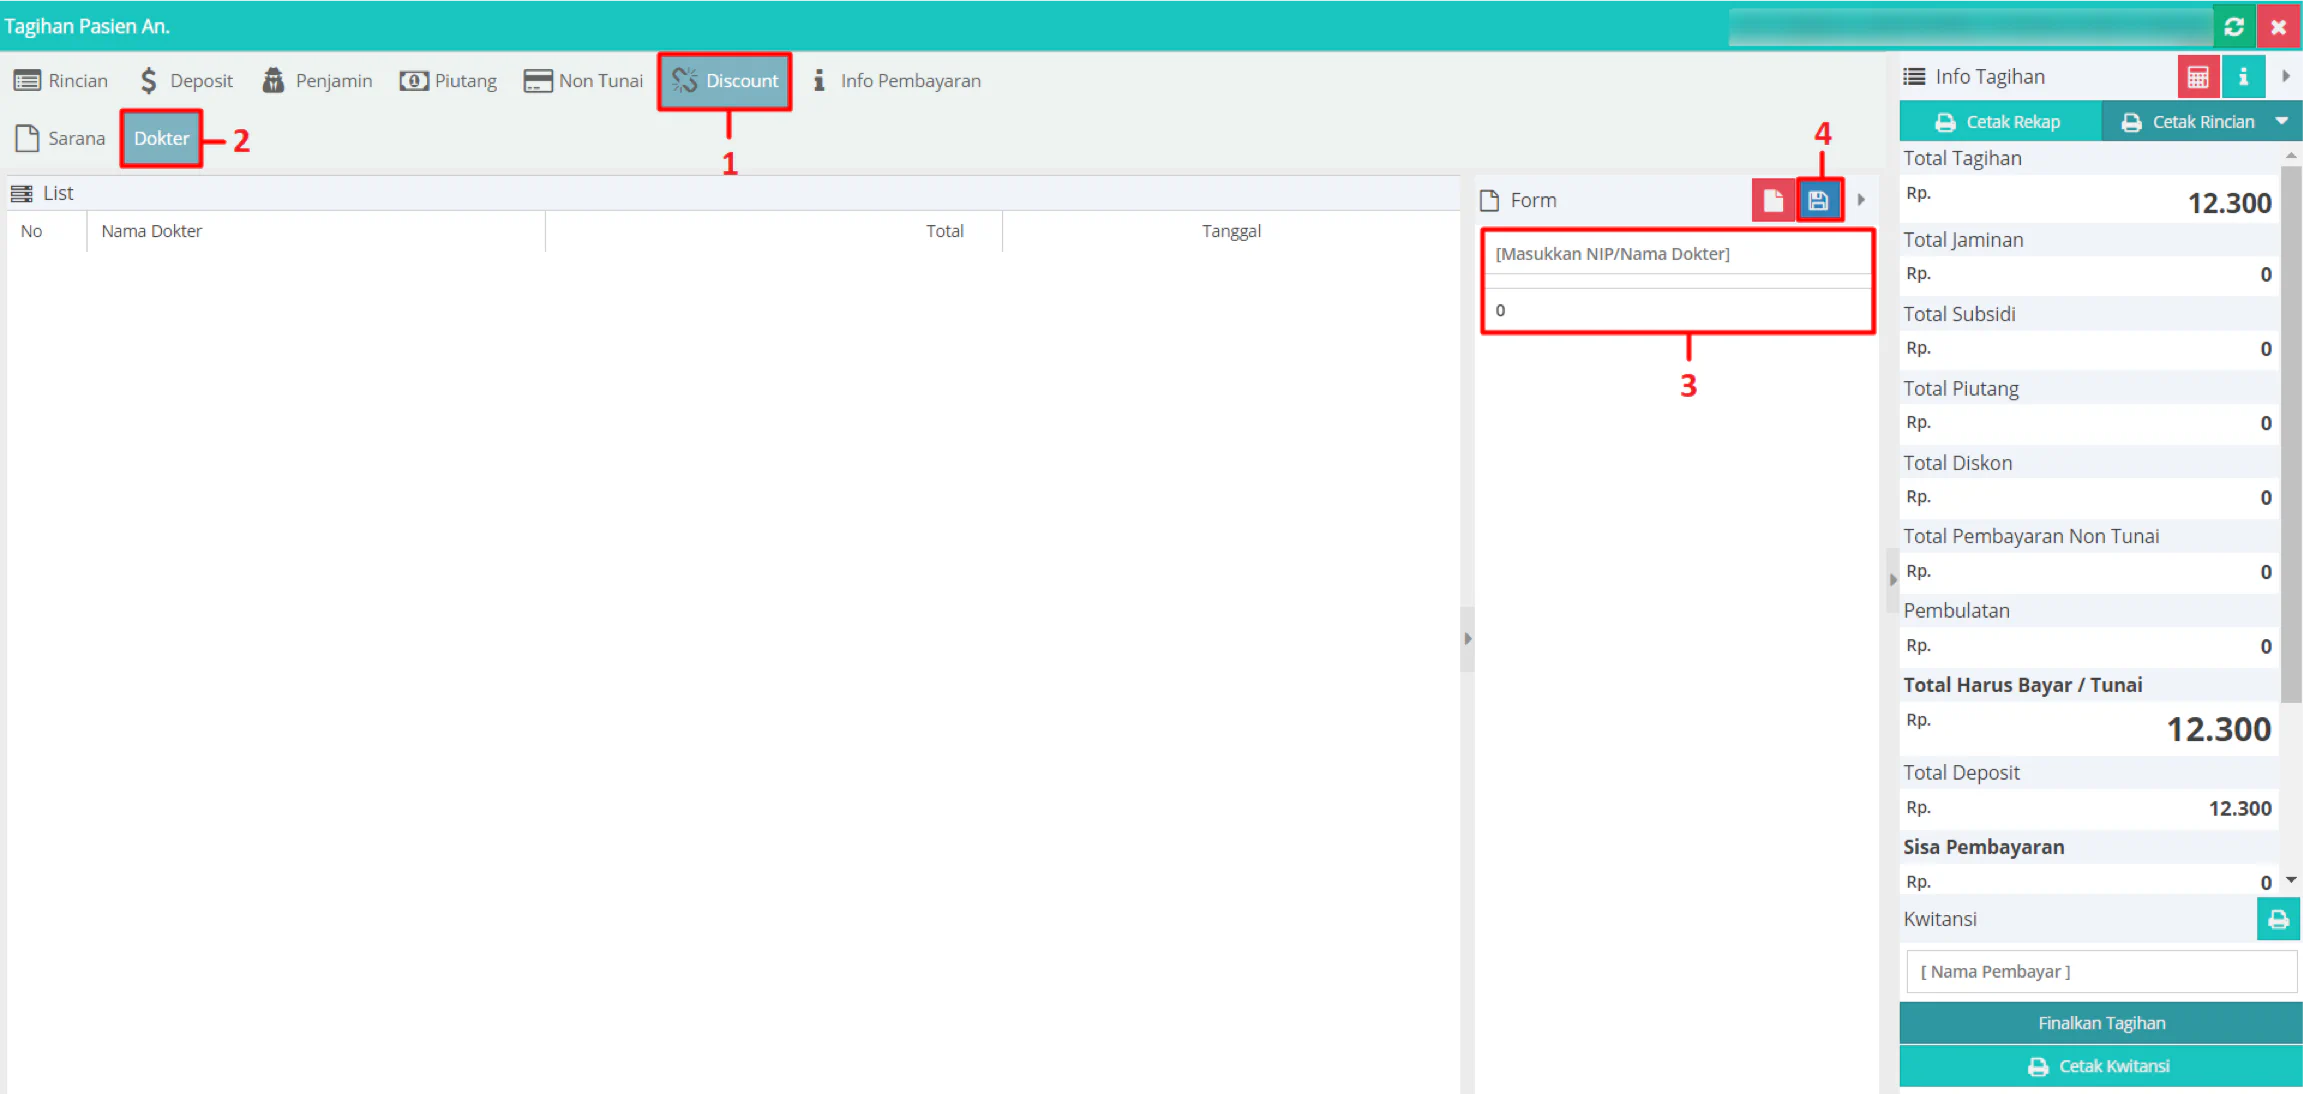The height and width of the screenshot is (1094, 2303).
Task: Switch to the Piutang tab
Action: (448, 80)
